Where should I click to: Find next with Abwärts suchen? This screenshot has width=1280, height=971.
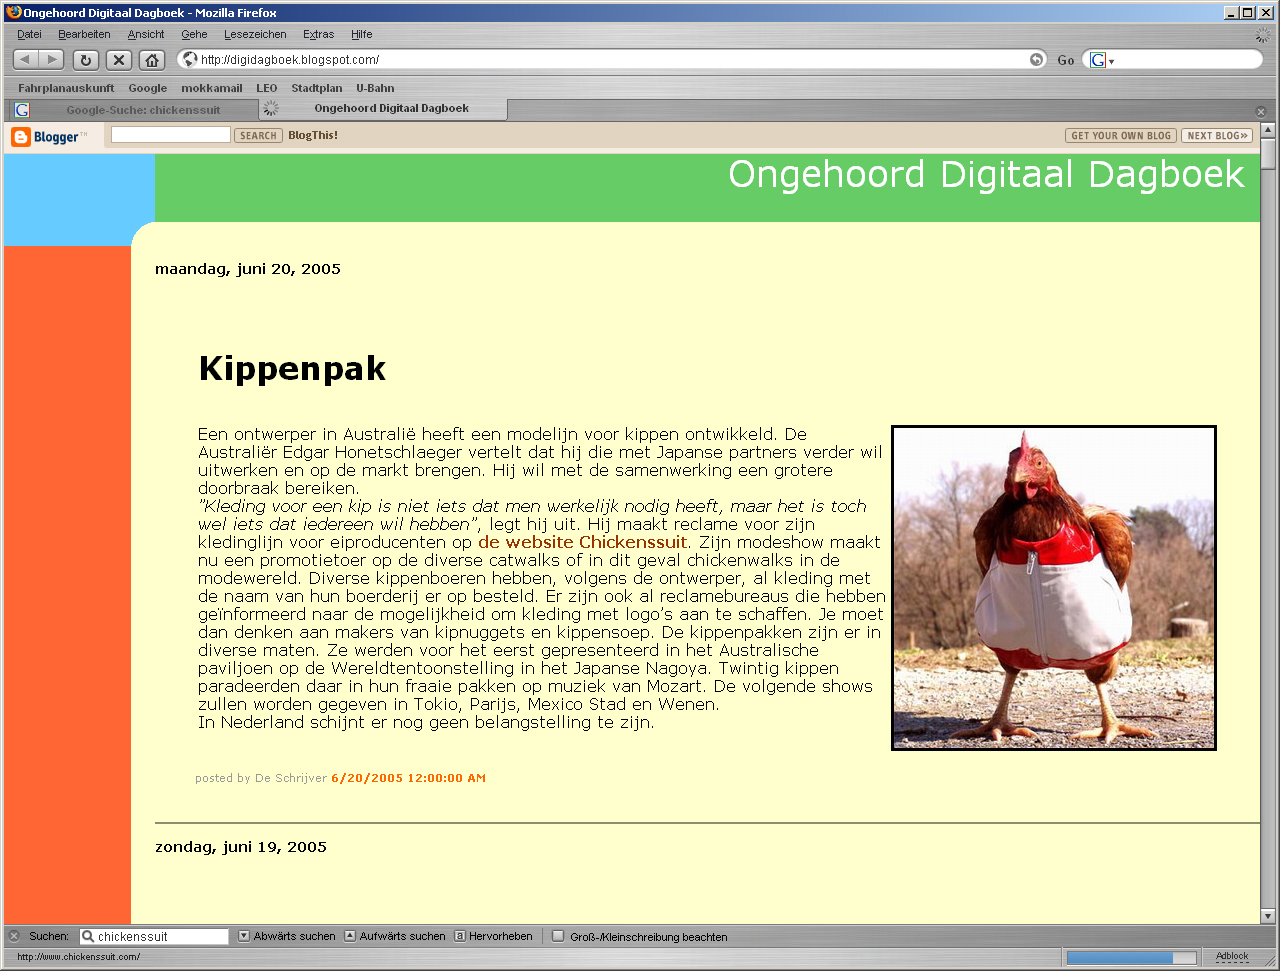tap(287, 936)
